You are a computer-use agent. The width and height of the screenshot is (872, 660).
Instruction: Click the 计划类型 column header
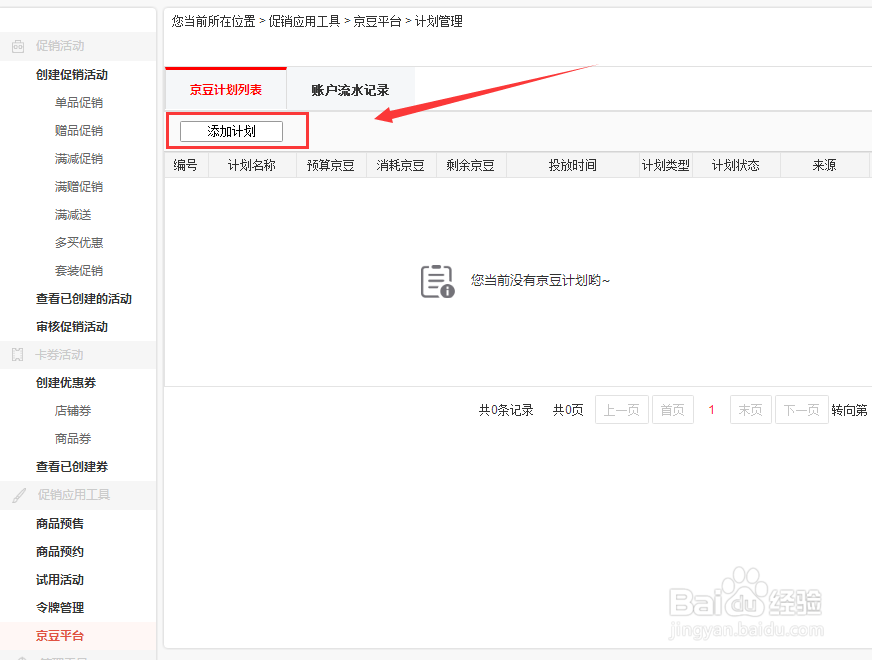pos(666,165)
